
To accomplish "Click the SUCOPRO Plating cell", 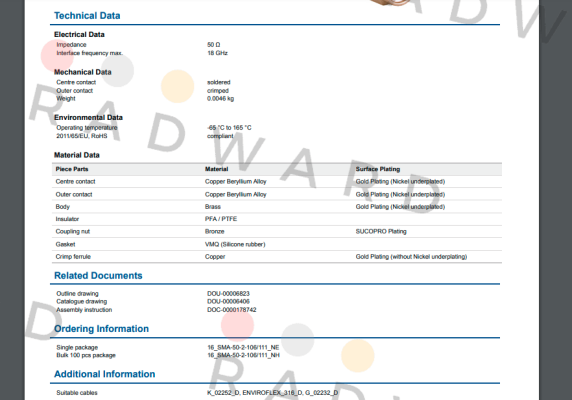I will tap(381, 232).
